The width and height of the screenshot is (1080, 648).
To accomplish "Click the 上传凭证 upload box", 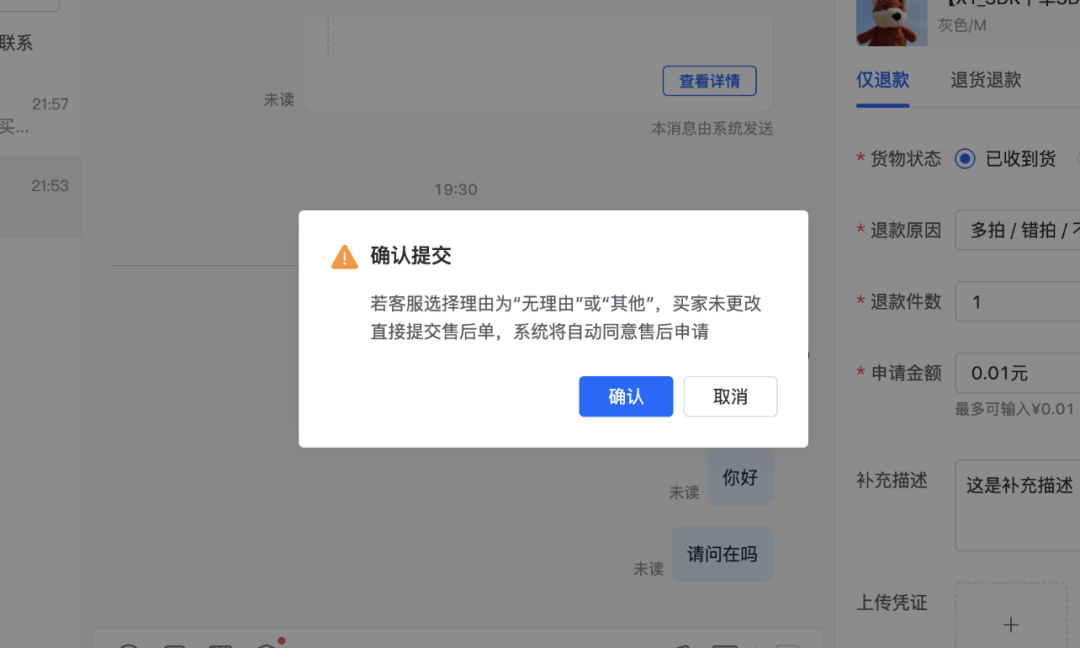I will [1010, 615].
